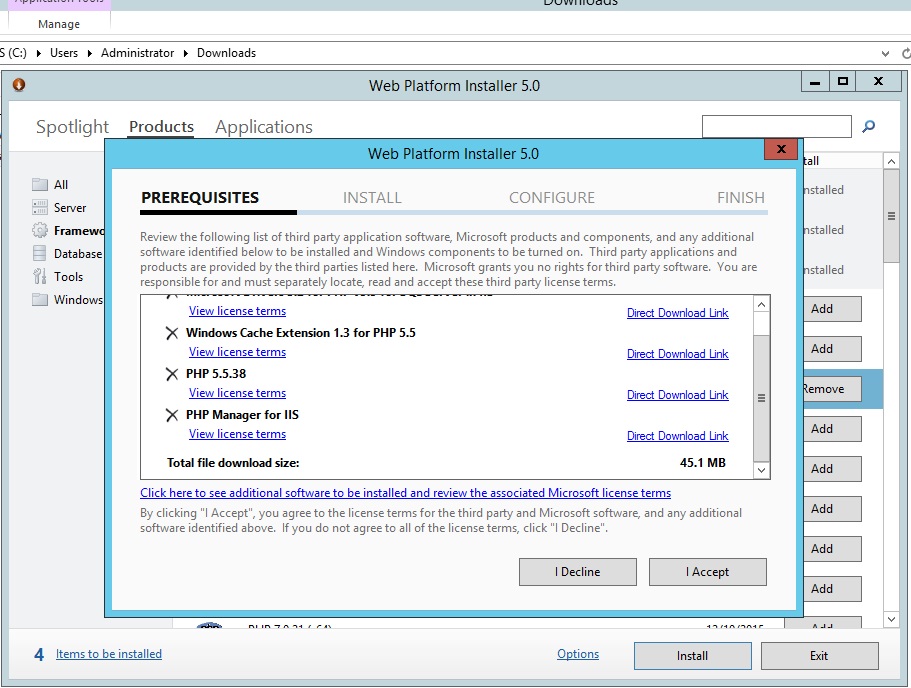Click the X icon beside Windows Cache Extension 1.3
911x688 pixels.
172,333
